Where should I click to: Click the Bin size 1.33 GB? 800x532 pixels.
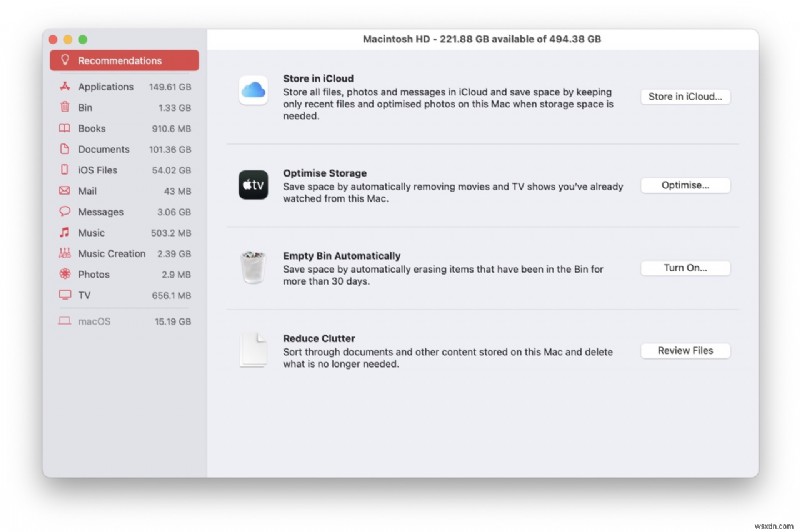tap(174, 108)
